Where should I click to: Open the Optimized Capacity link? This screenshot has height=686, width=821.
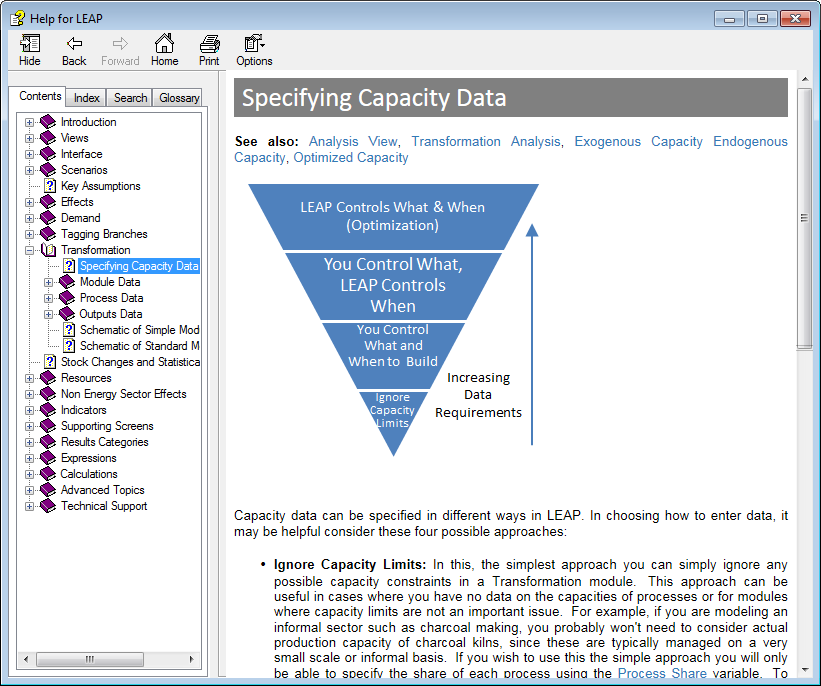[x=351, y=158]
